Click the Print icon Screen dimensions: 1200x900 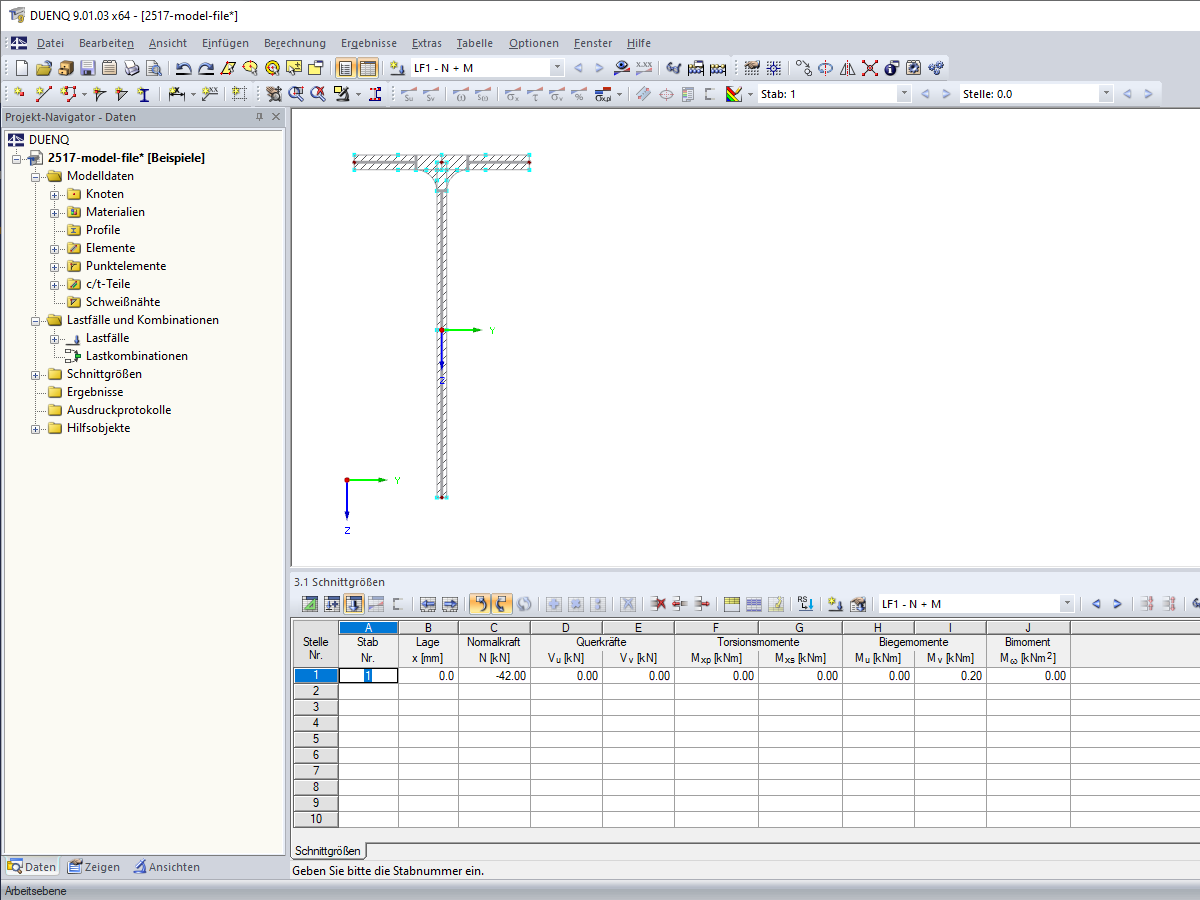click(132, 68)
